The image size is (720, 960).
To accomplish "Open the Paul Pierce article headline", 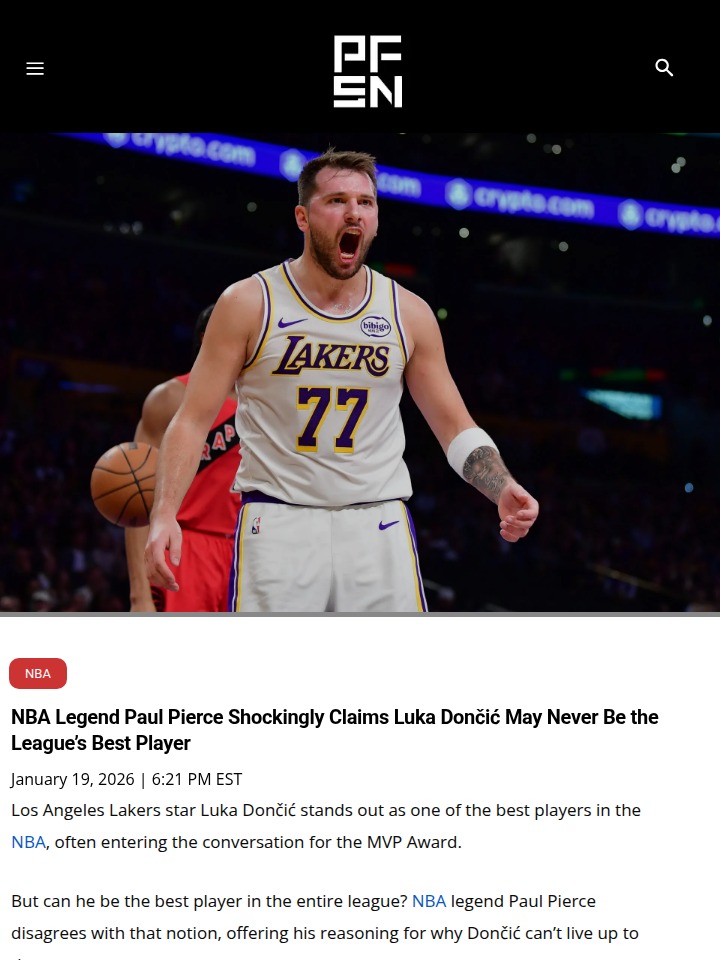I will (x=335, y=730).
